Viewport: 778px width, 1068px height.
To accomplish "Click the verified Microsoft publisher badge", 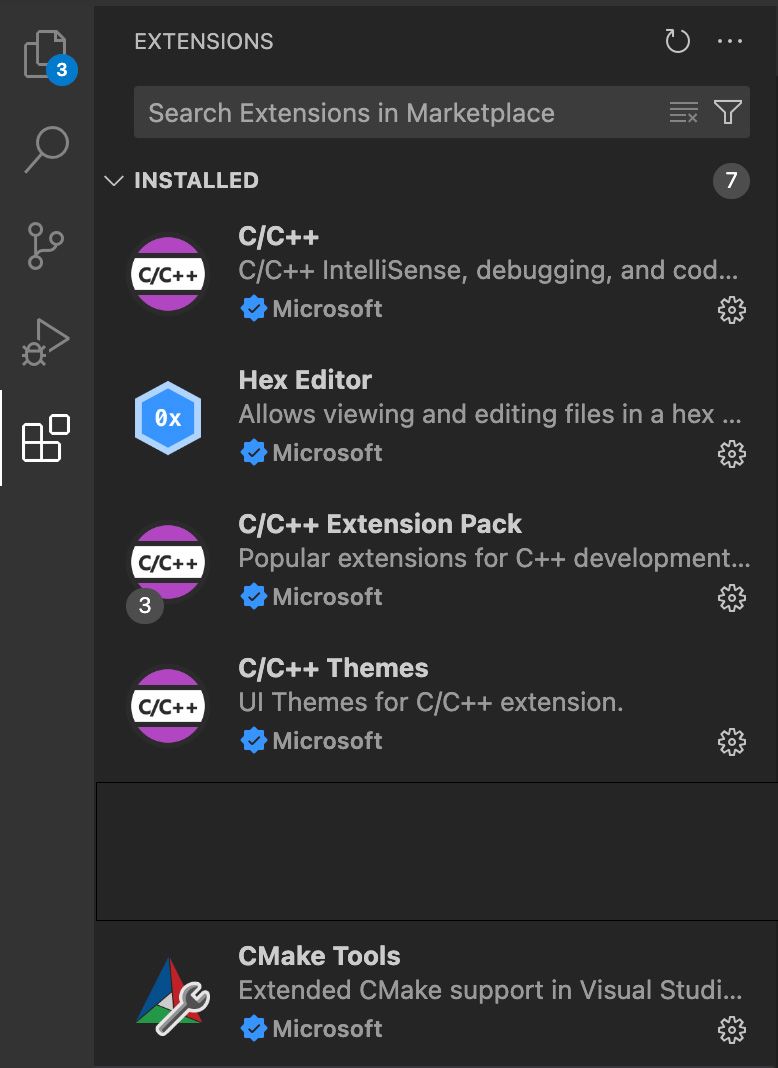I will coord(254,308).
